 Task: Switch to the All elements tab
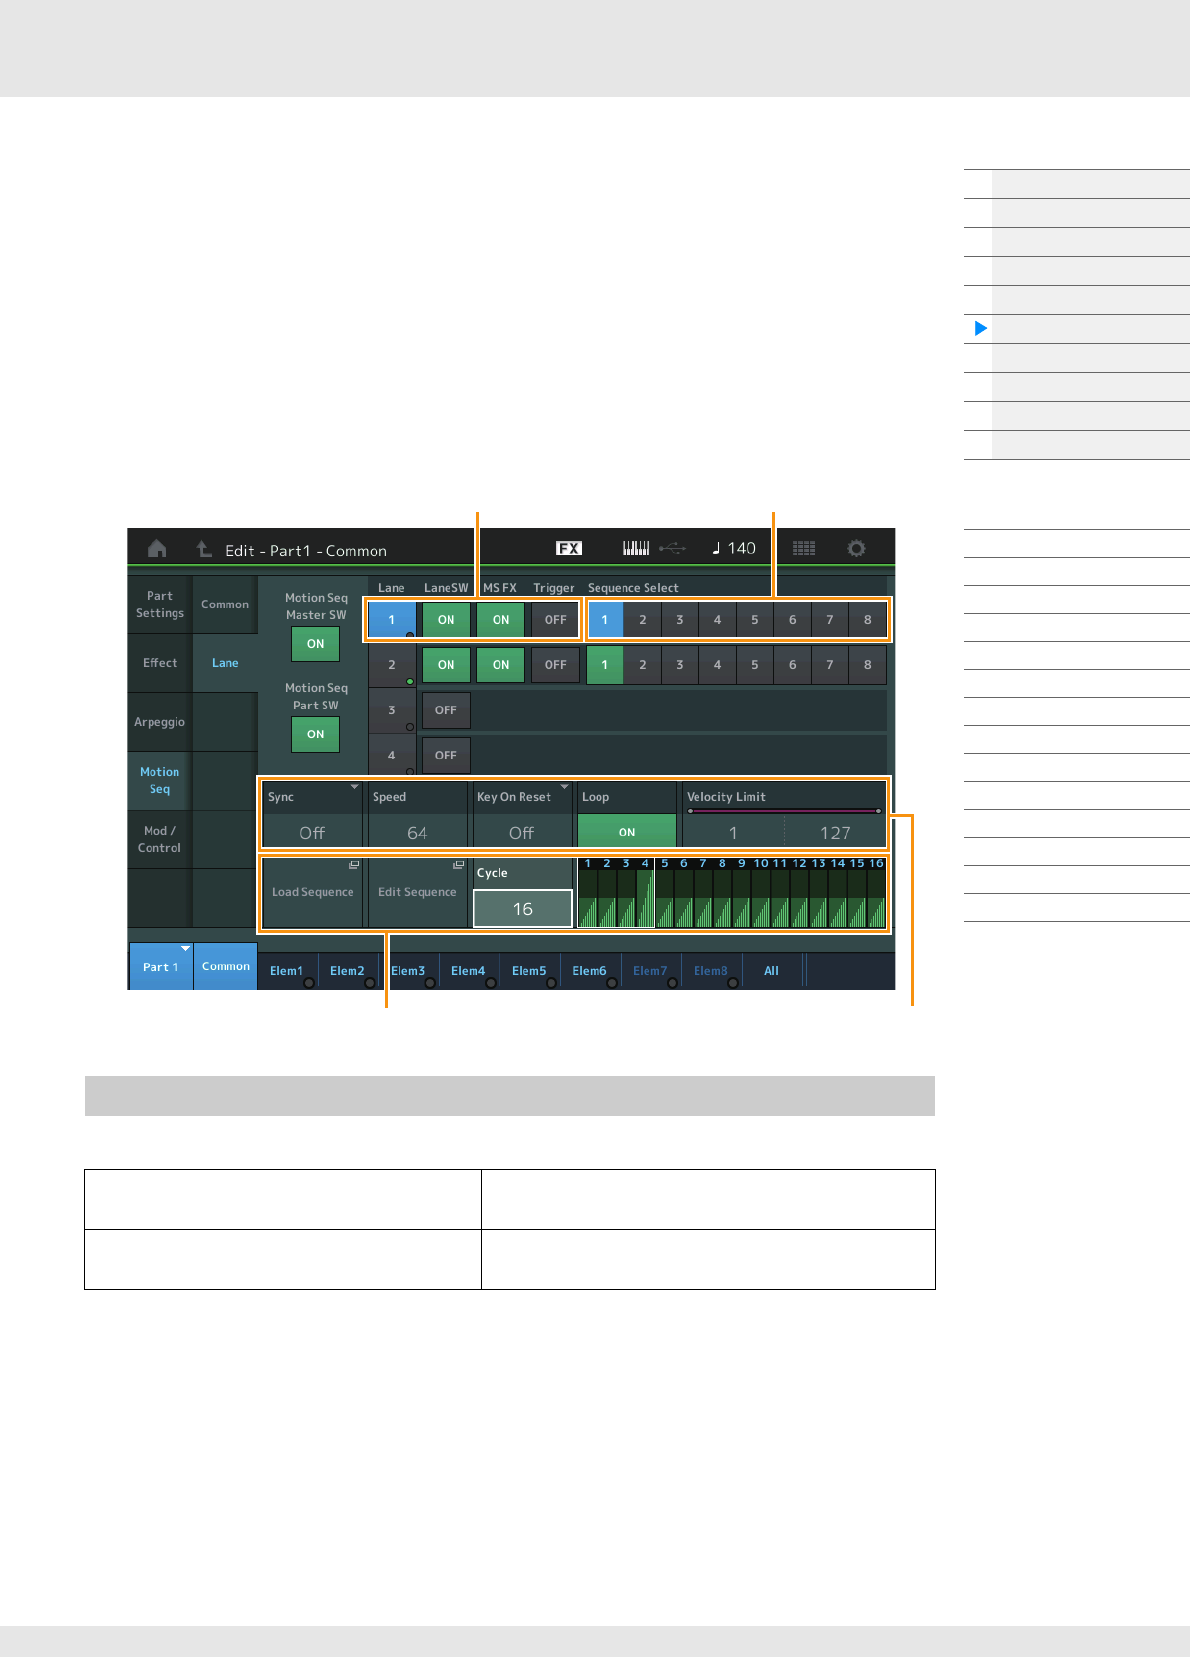(772, 970)
